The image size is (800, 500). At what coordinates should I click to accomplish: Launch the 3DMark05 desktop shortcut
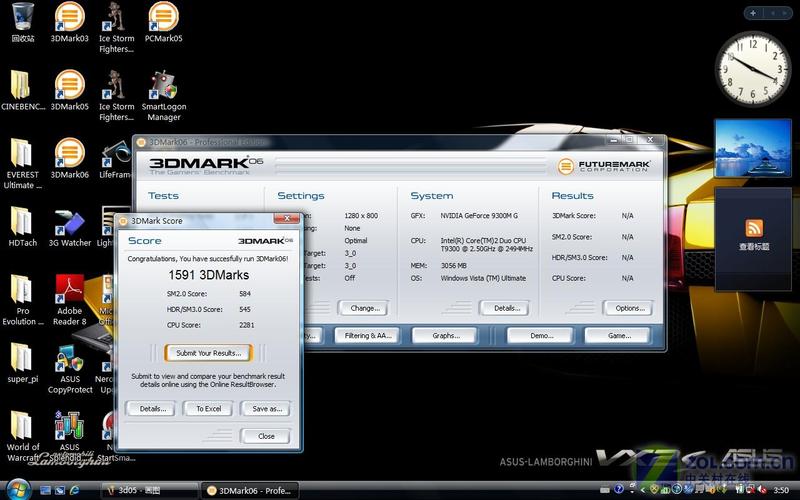click(69, 90)
